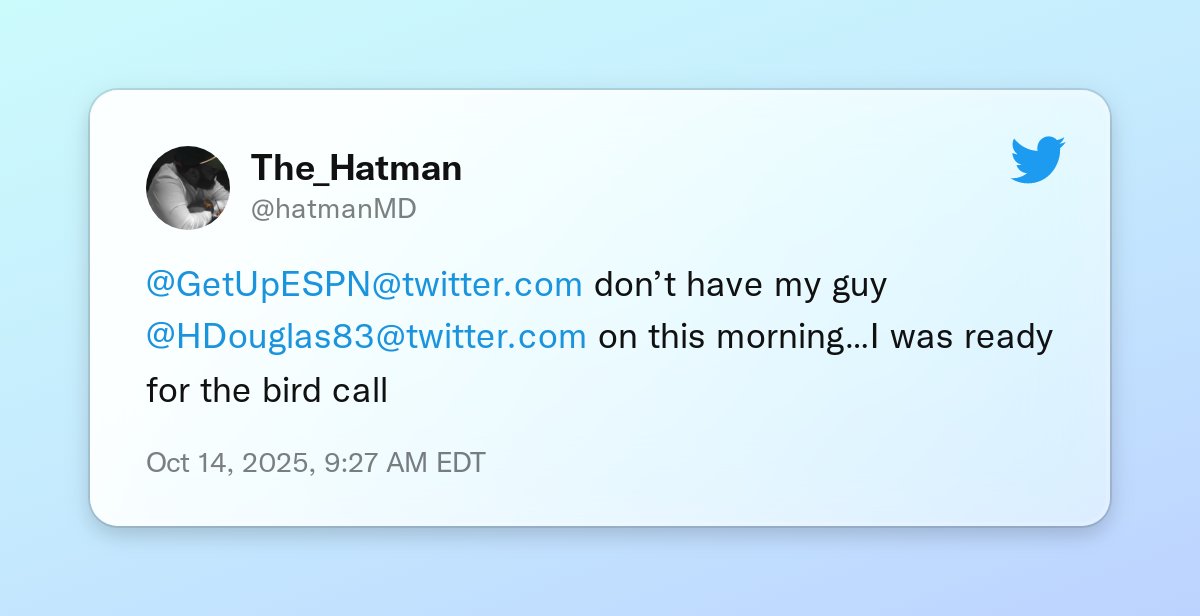The height and width of the screenshot is (616, 1200).
Task: Open the @GetUpESPN@twitter.com mention link
Action: (x=364, y=285)
